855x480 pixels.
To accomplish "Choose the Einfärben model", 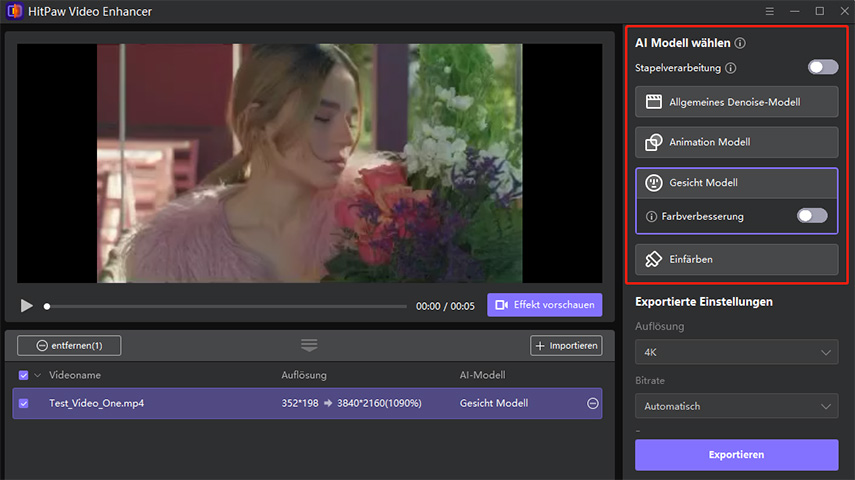I will 736,260.
